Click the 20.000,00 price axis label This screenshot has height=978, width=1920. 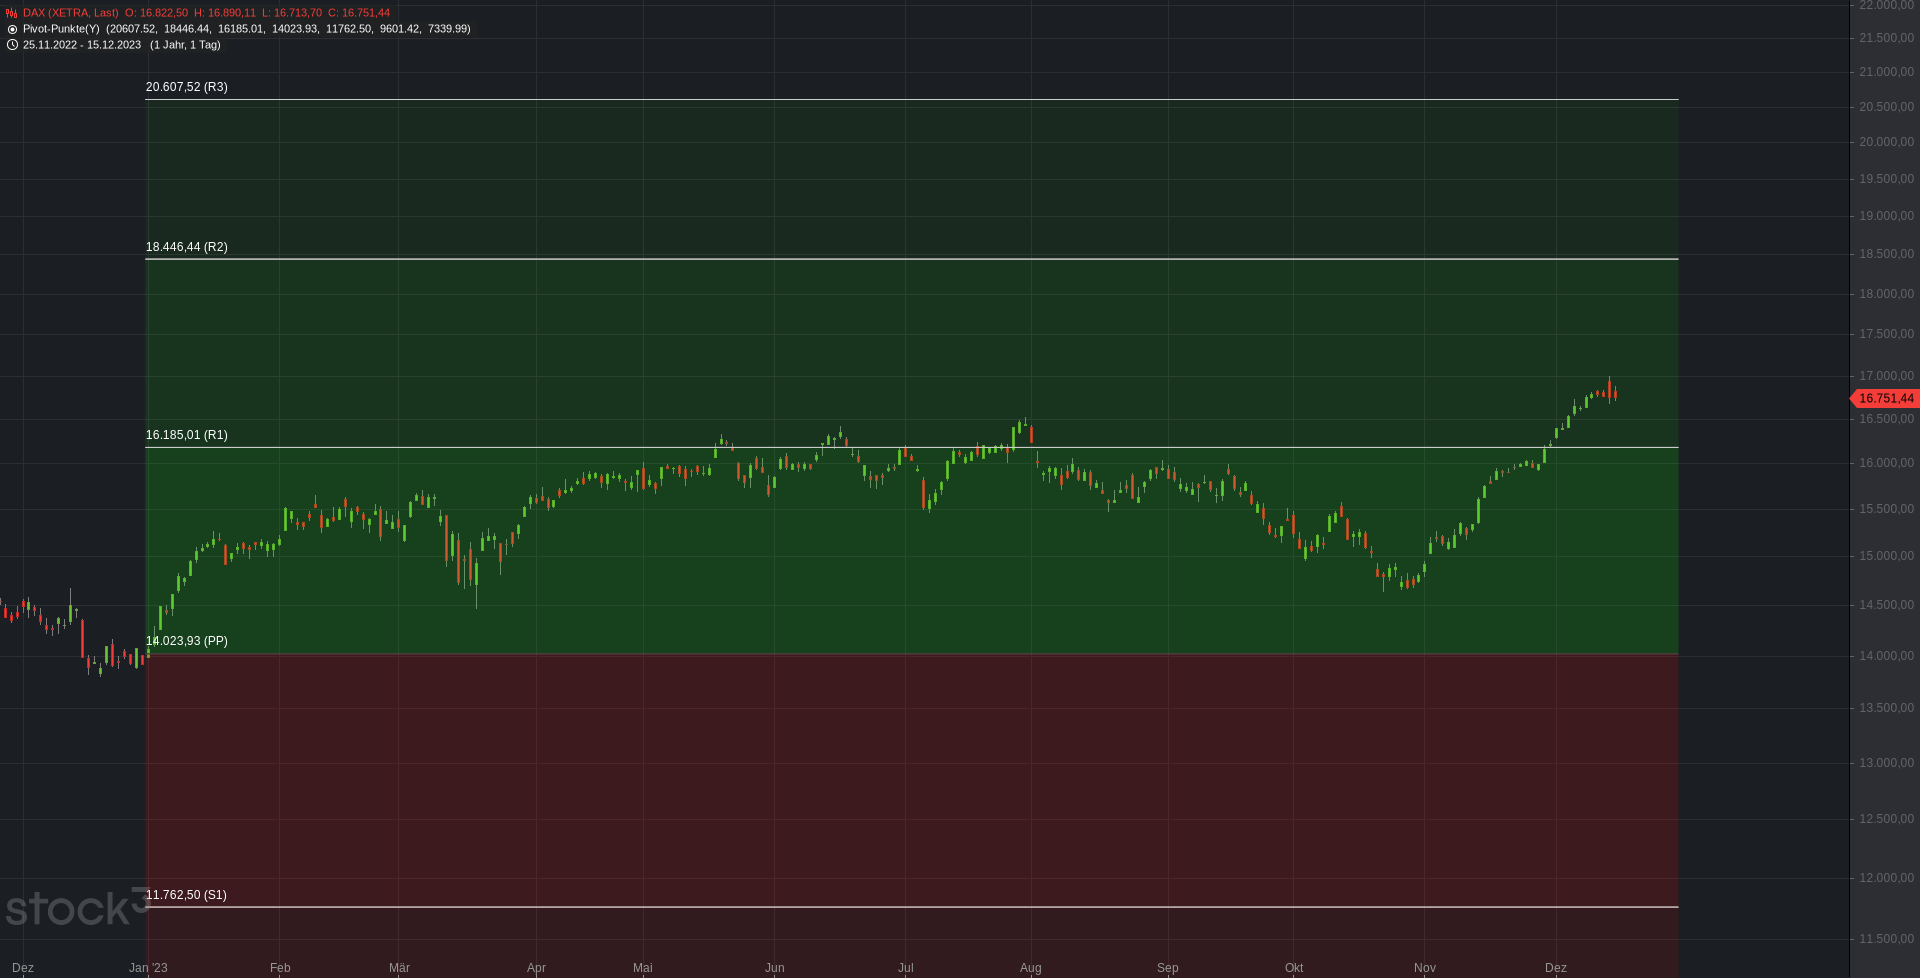(1885, 142)
